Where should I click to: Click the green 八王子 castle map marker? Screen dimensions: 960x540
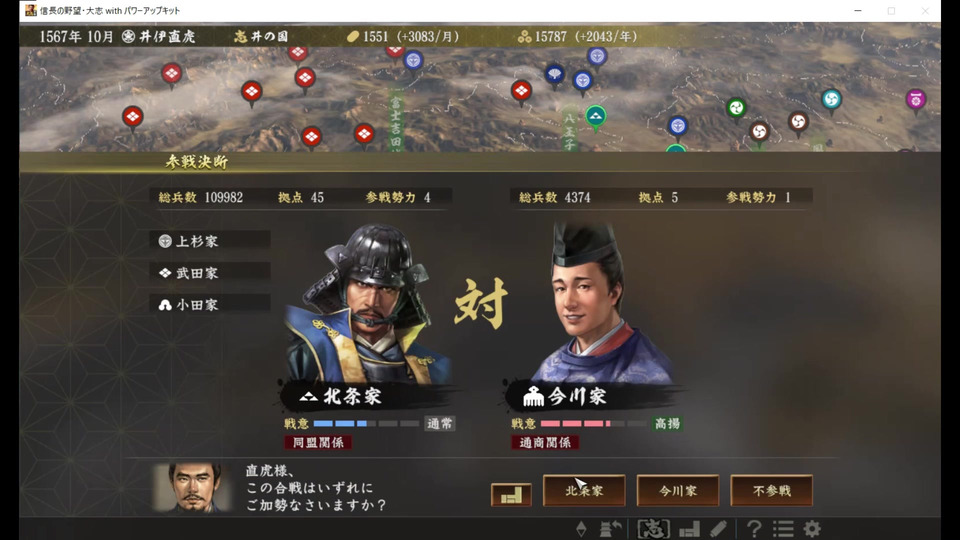596,116
